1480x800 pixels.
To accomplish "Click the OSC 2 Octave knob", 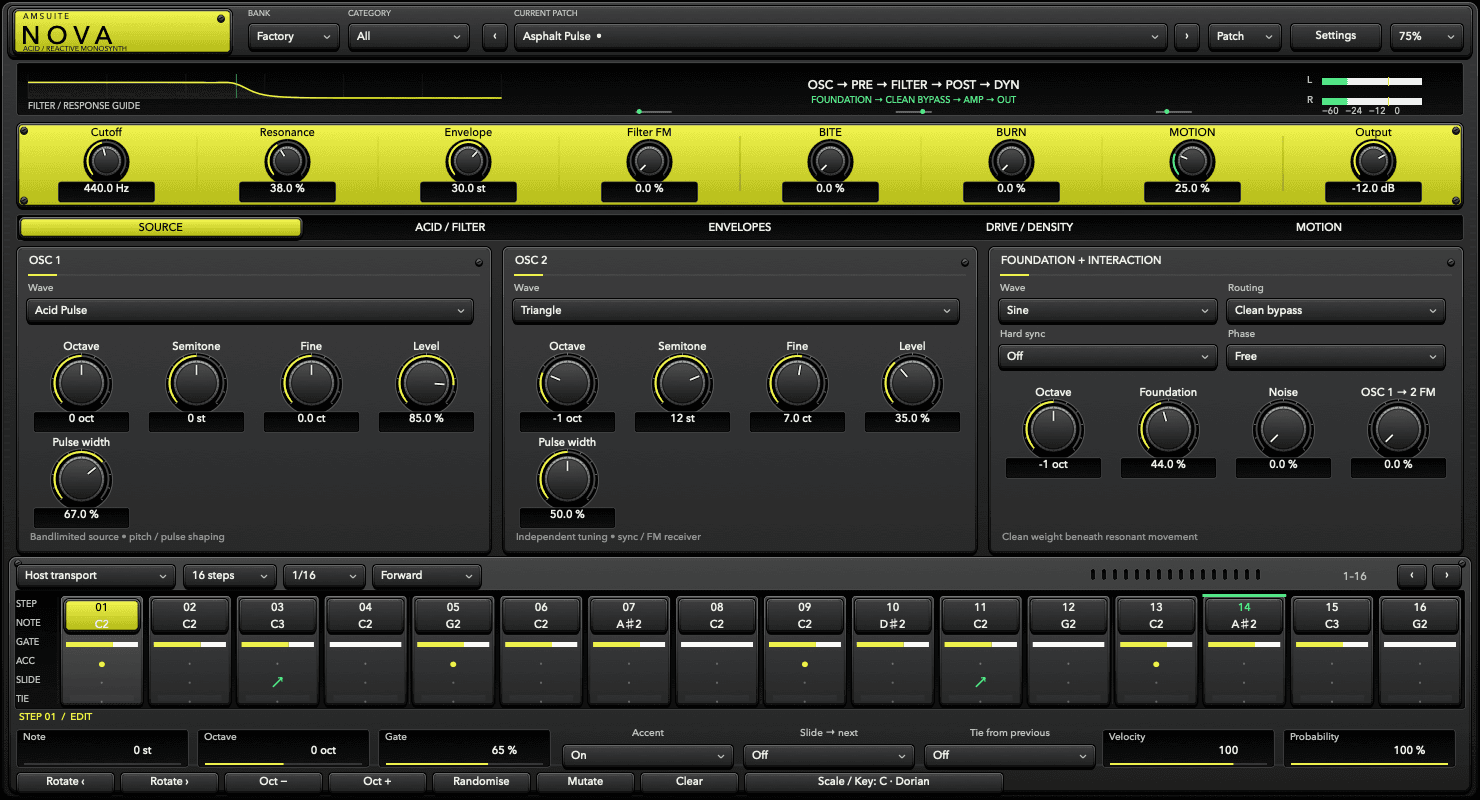I will coord(567,382).
